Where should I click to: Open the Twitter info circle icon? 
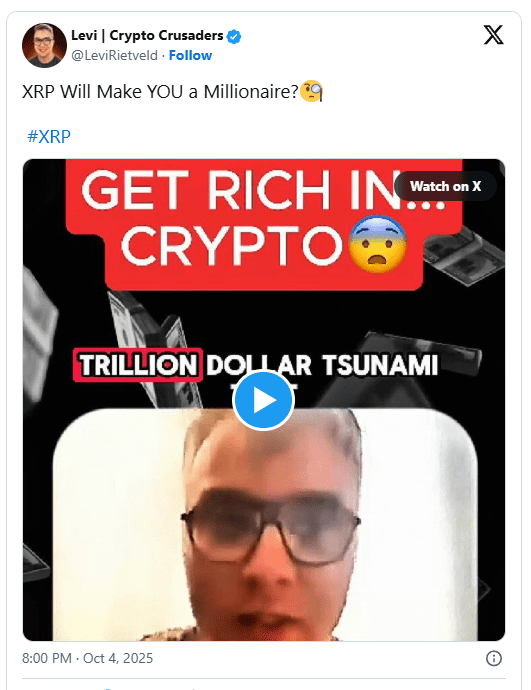click(x=494, y=658)
